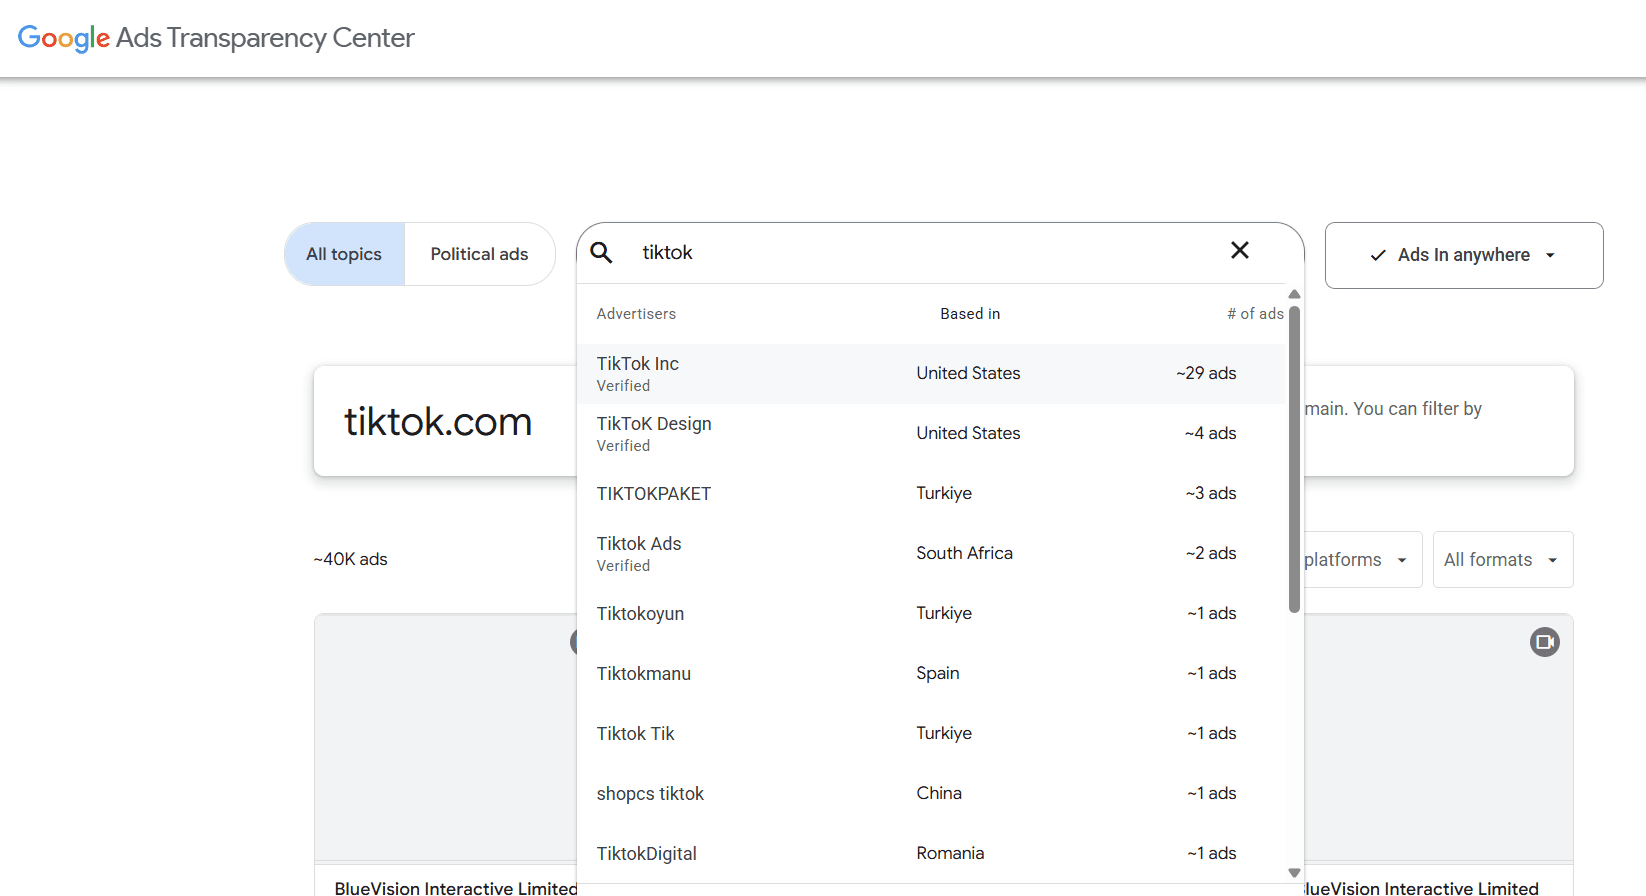Click the ~29 ads count for TikTok Inc
The height and width of the screenshot is (896, 1646).
[x=1206, y=373]
